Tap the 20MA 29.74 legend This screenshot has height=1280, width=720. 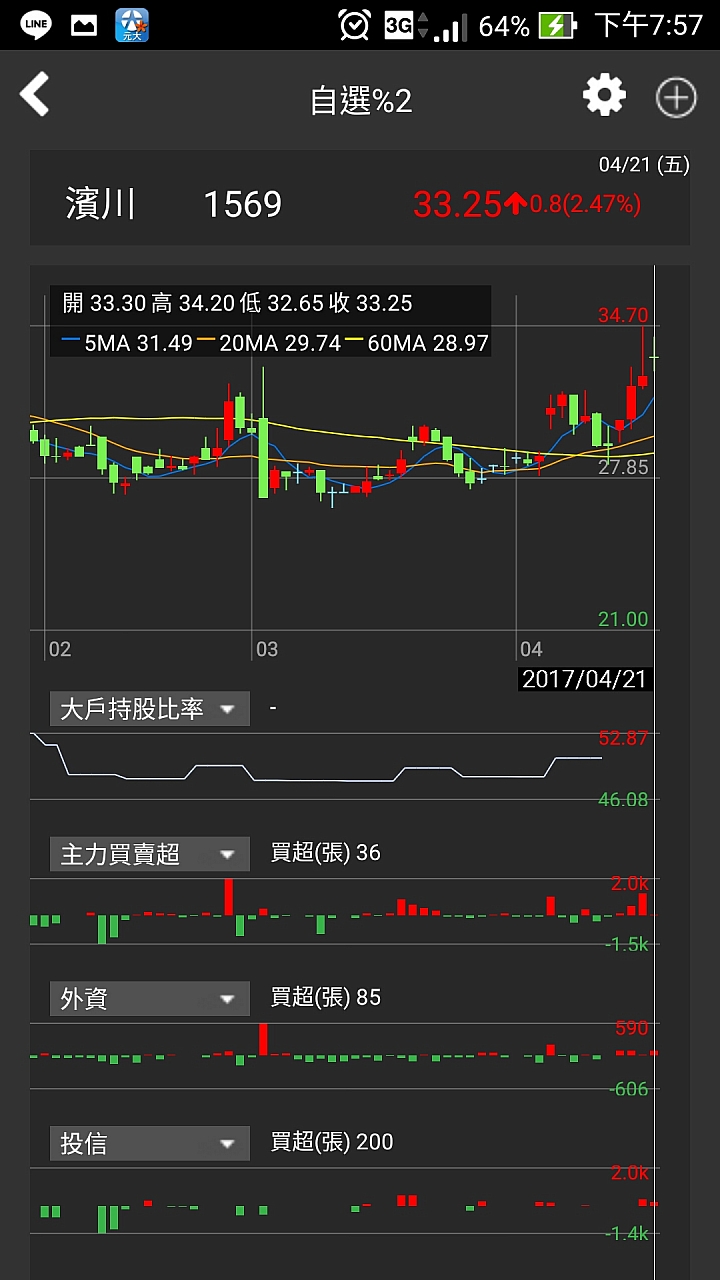tap(268, 343)
